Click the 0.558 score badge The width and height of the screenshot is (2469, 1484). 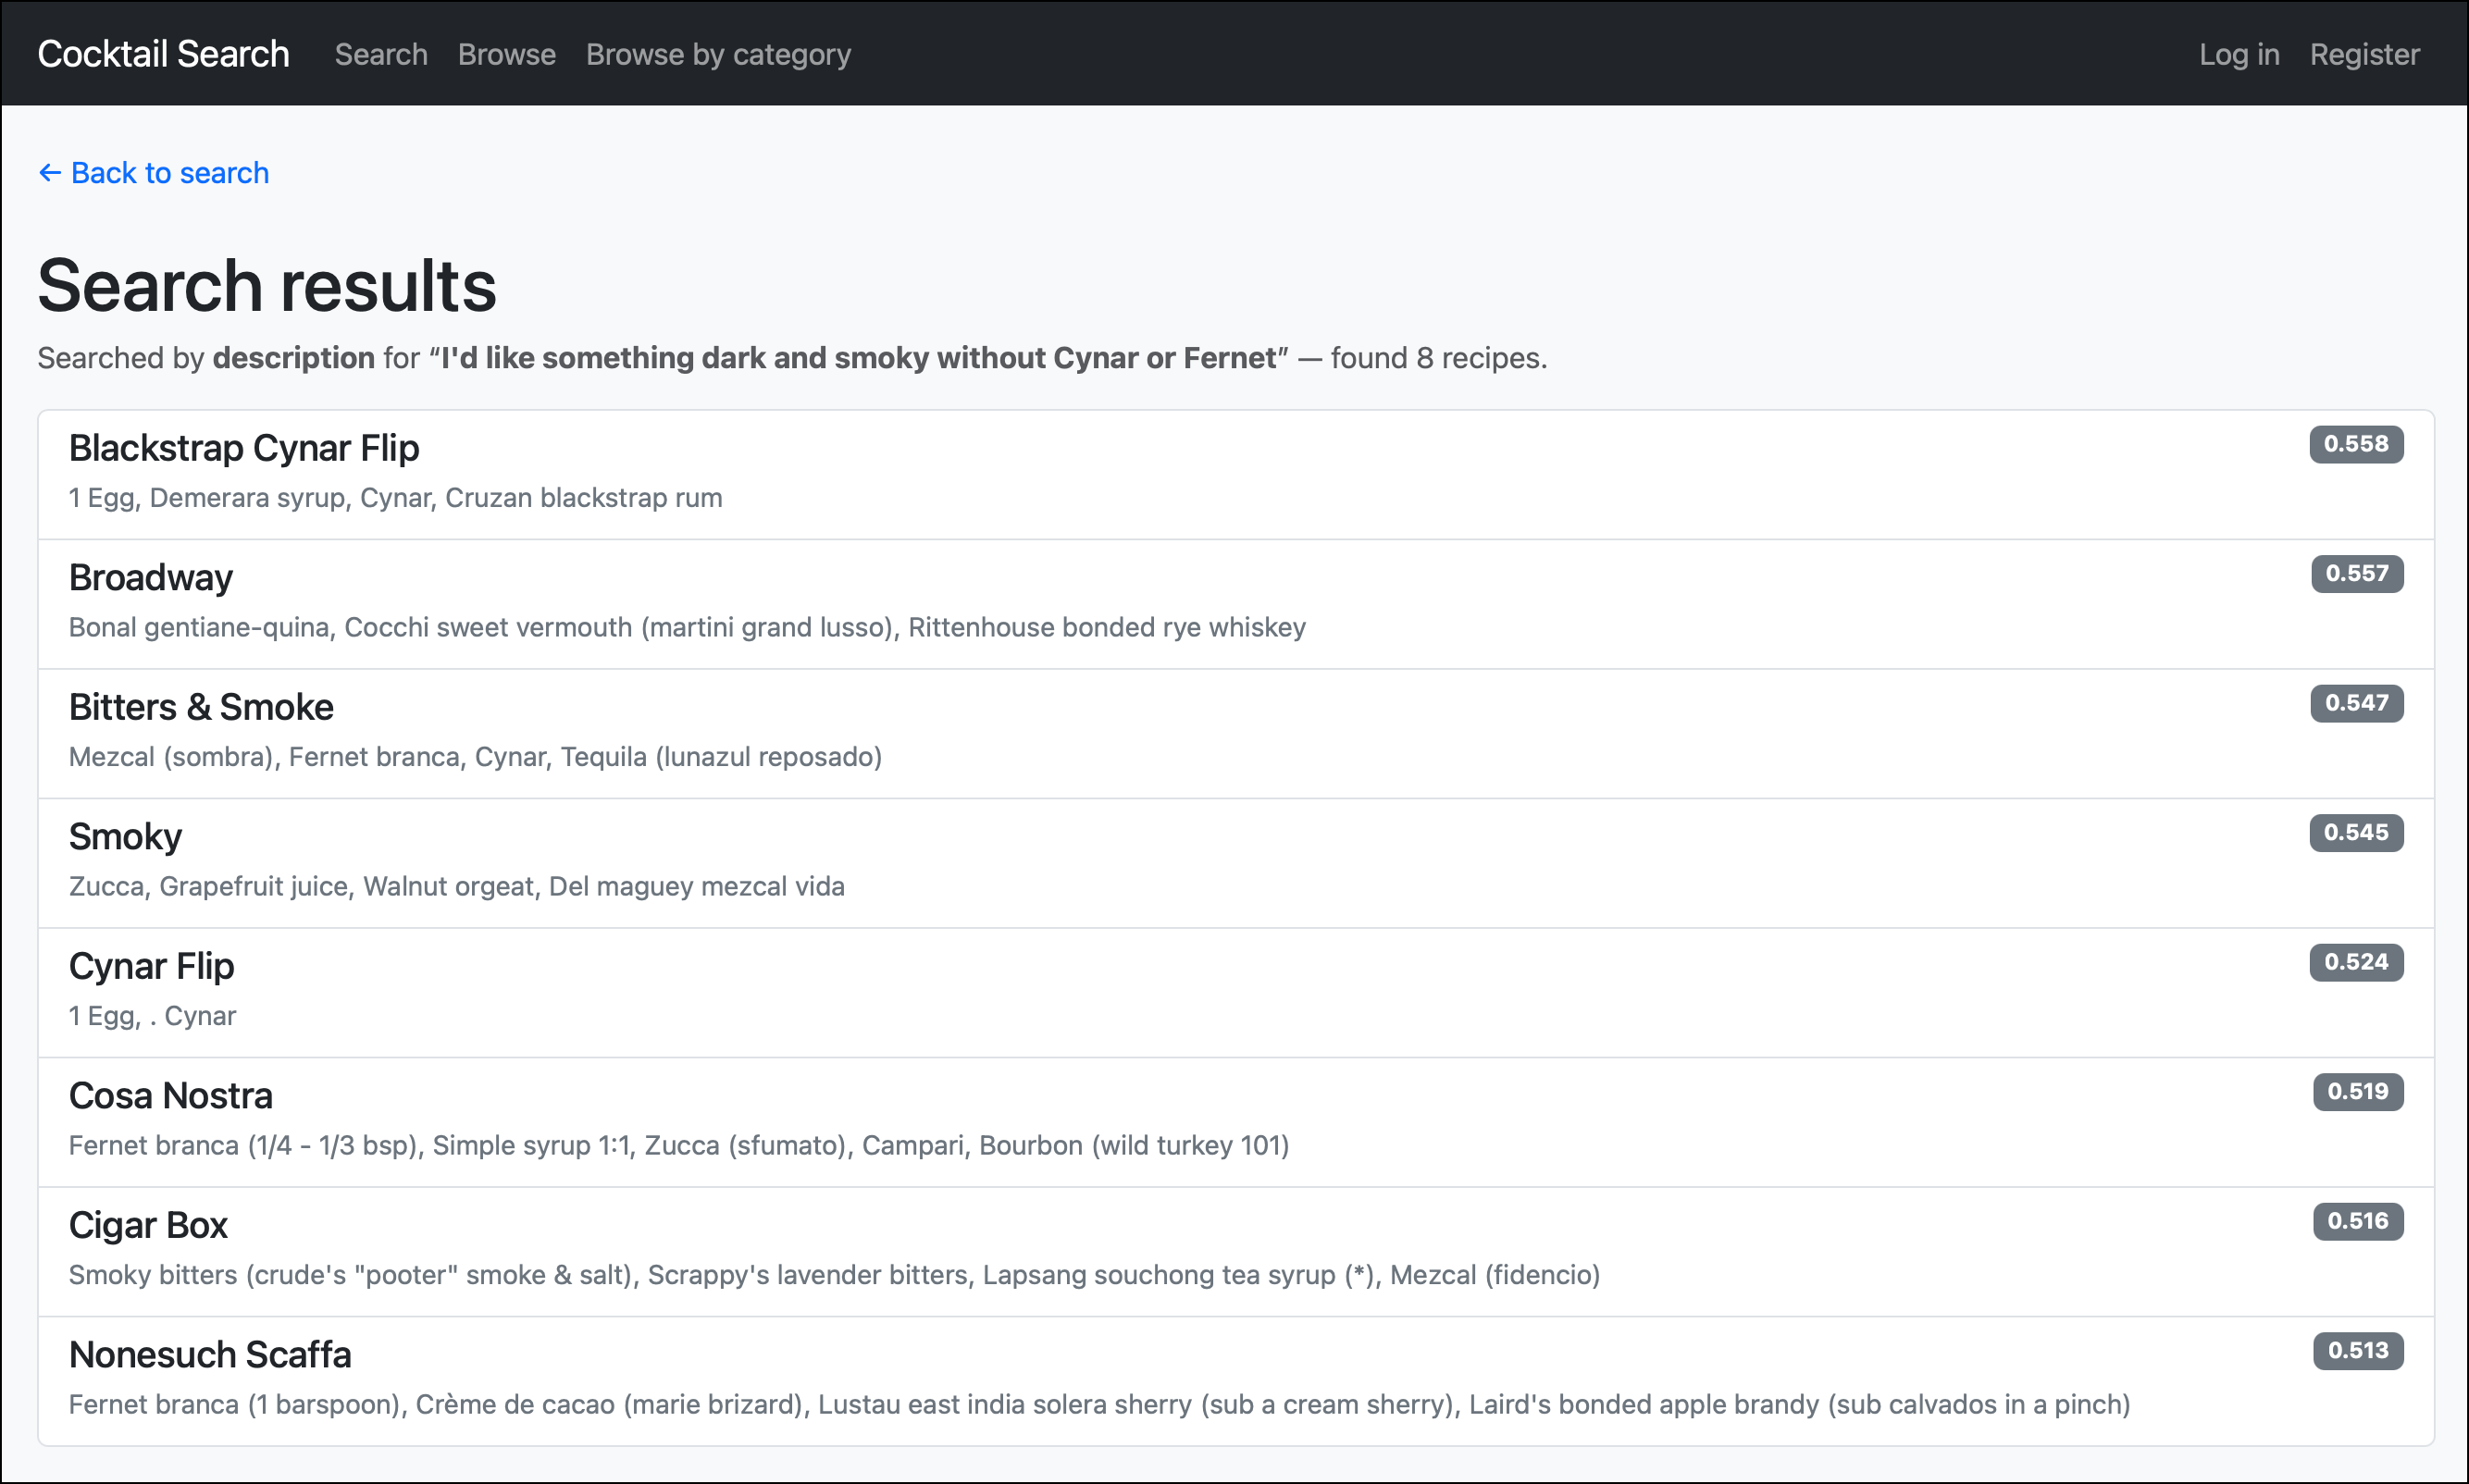pos(2355,444)
